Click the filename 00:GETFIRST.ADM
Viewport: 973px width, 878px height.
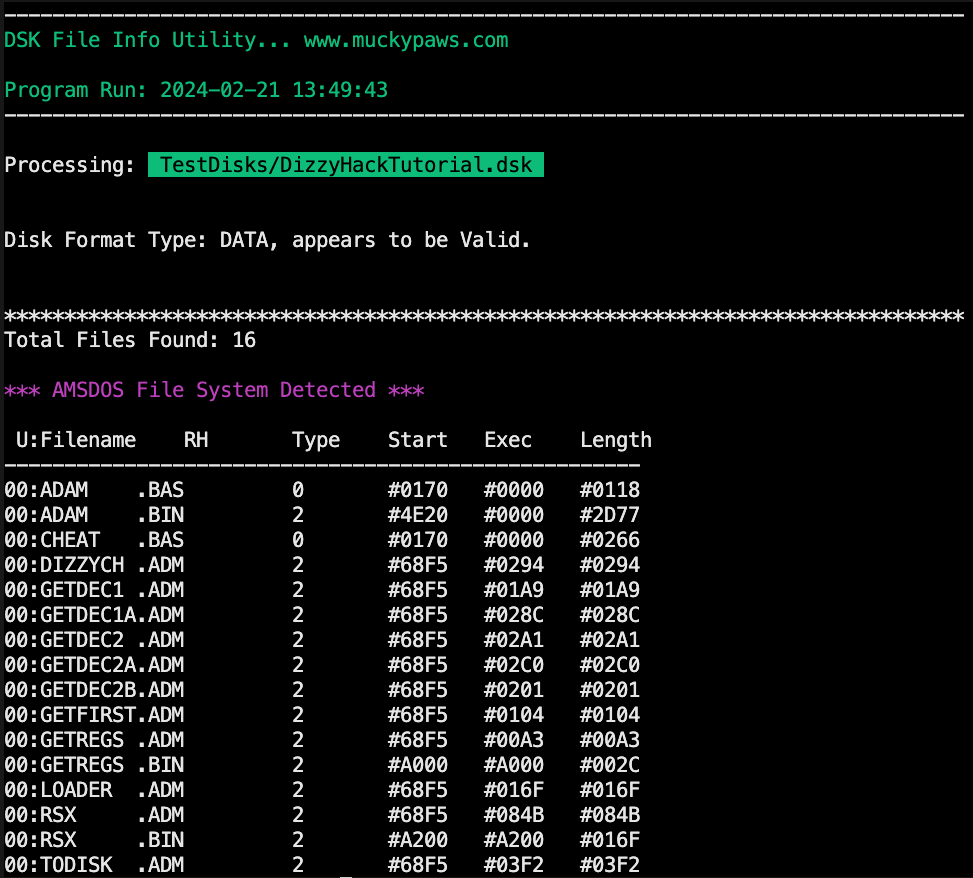pyautogui.click(x=94, y=715)
